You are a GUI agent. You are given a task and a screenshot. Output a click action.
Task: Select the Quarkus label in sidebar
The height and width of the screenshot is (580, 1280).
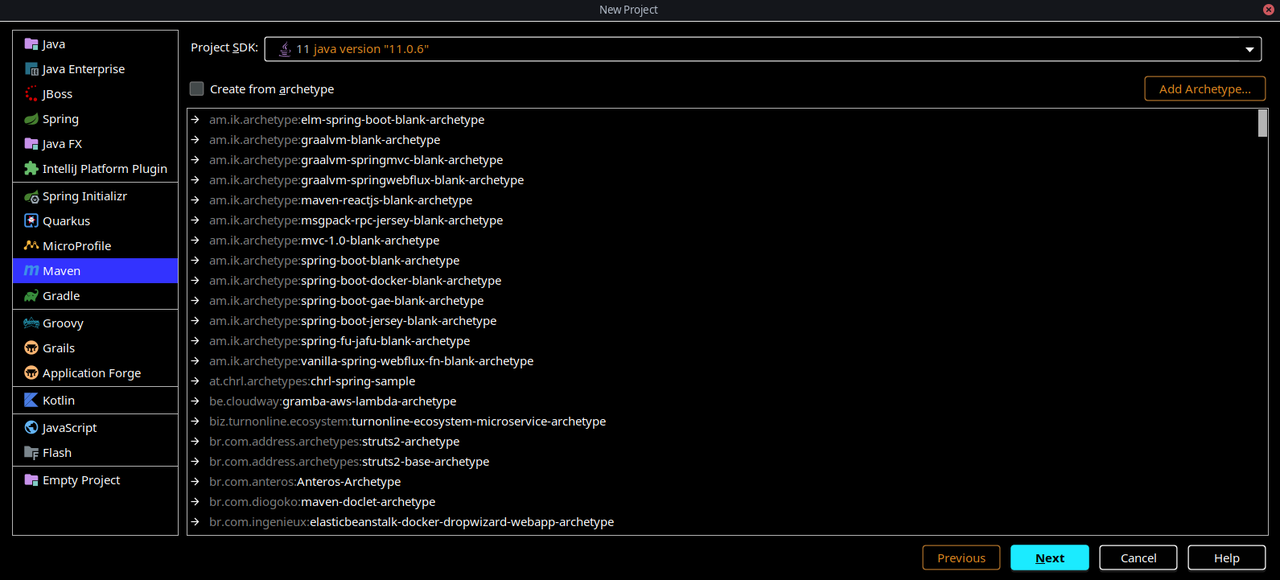(x=66, y=221)
